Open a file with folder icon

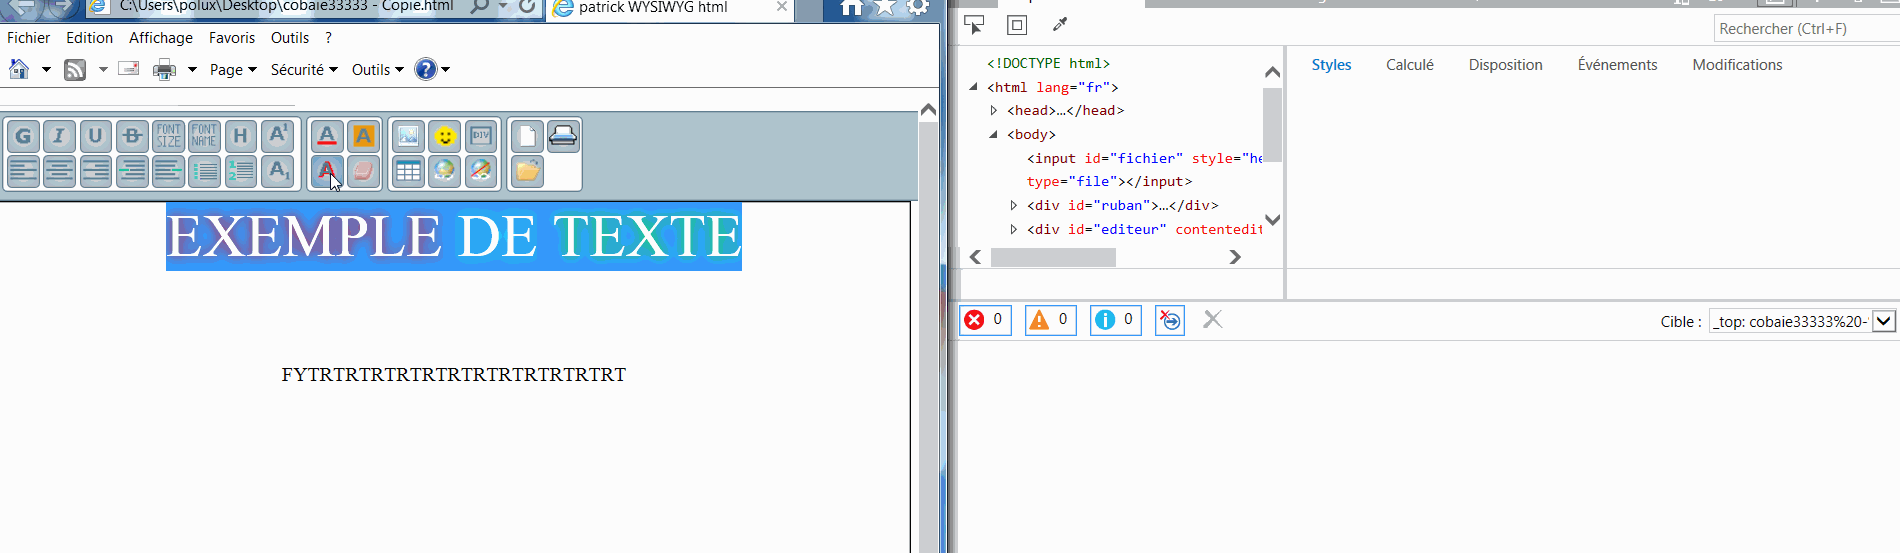[x=527, y=171]
